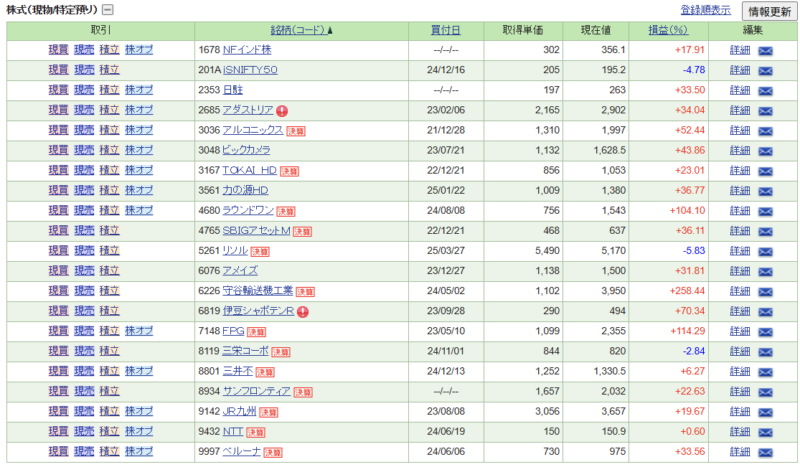Click the envelope icon for アルコニックス row

765,131
